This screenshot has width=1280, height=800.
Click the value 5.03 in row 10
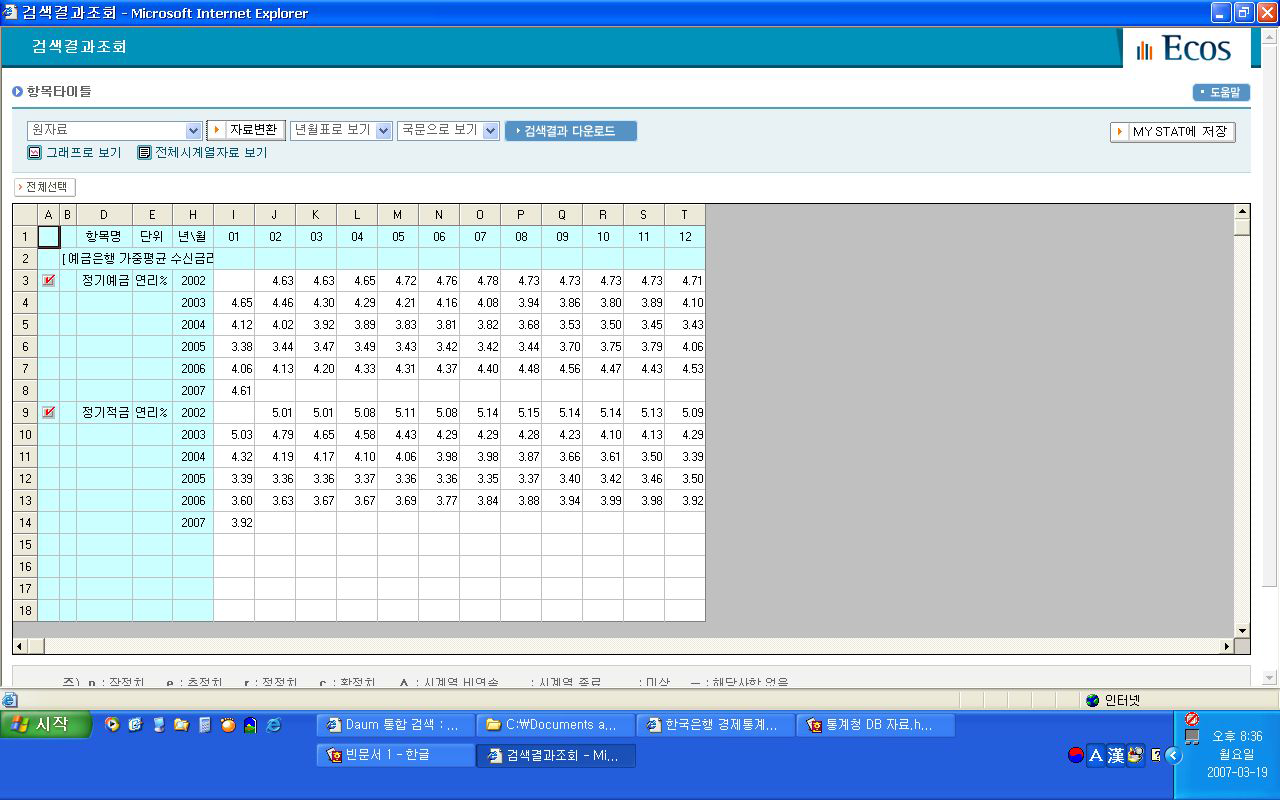pos(234,435)
